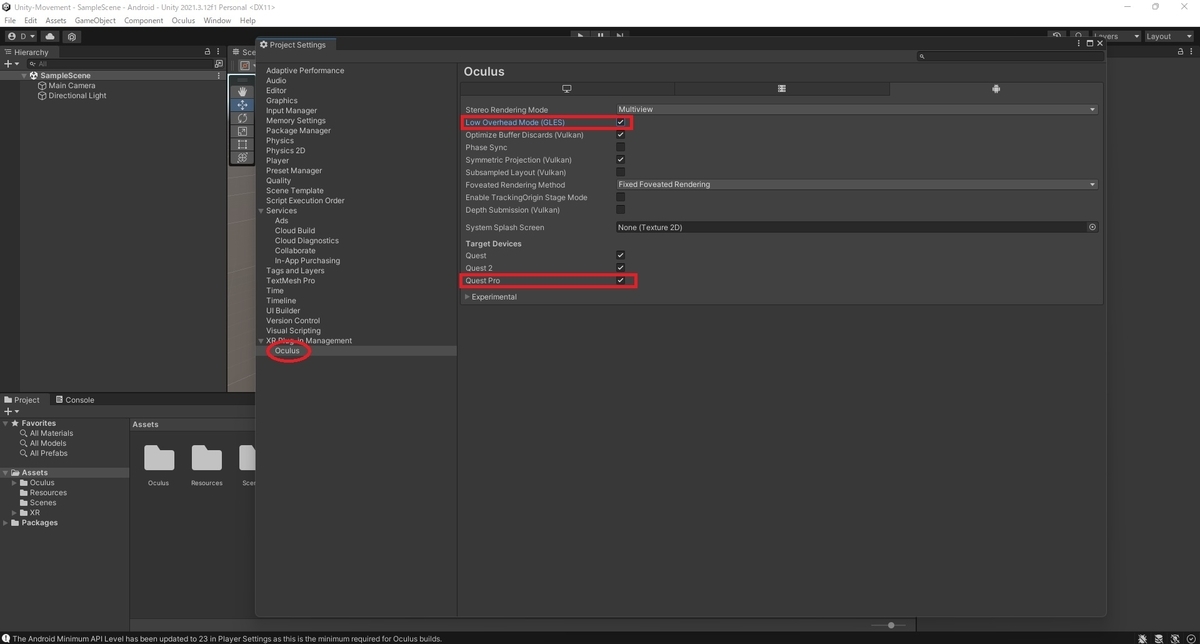1200x644 pixels.
Task: Select Oculus under XR Plug-in Management
Action: pos(287,351)
